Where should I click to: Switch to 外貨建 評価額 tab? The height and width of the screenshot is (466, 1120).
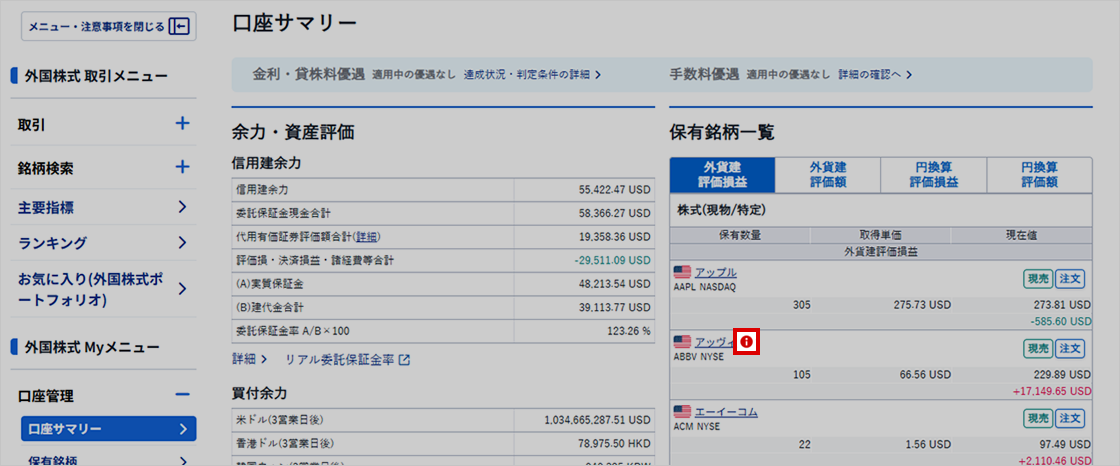click(x=828, y=174)
